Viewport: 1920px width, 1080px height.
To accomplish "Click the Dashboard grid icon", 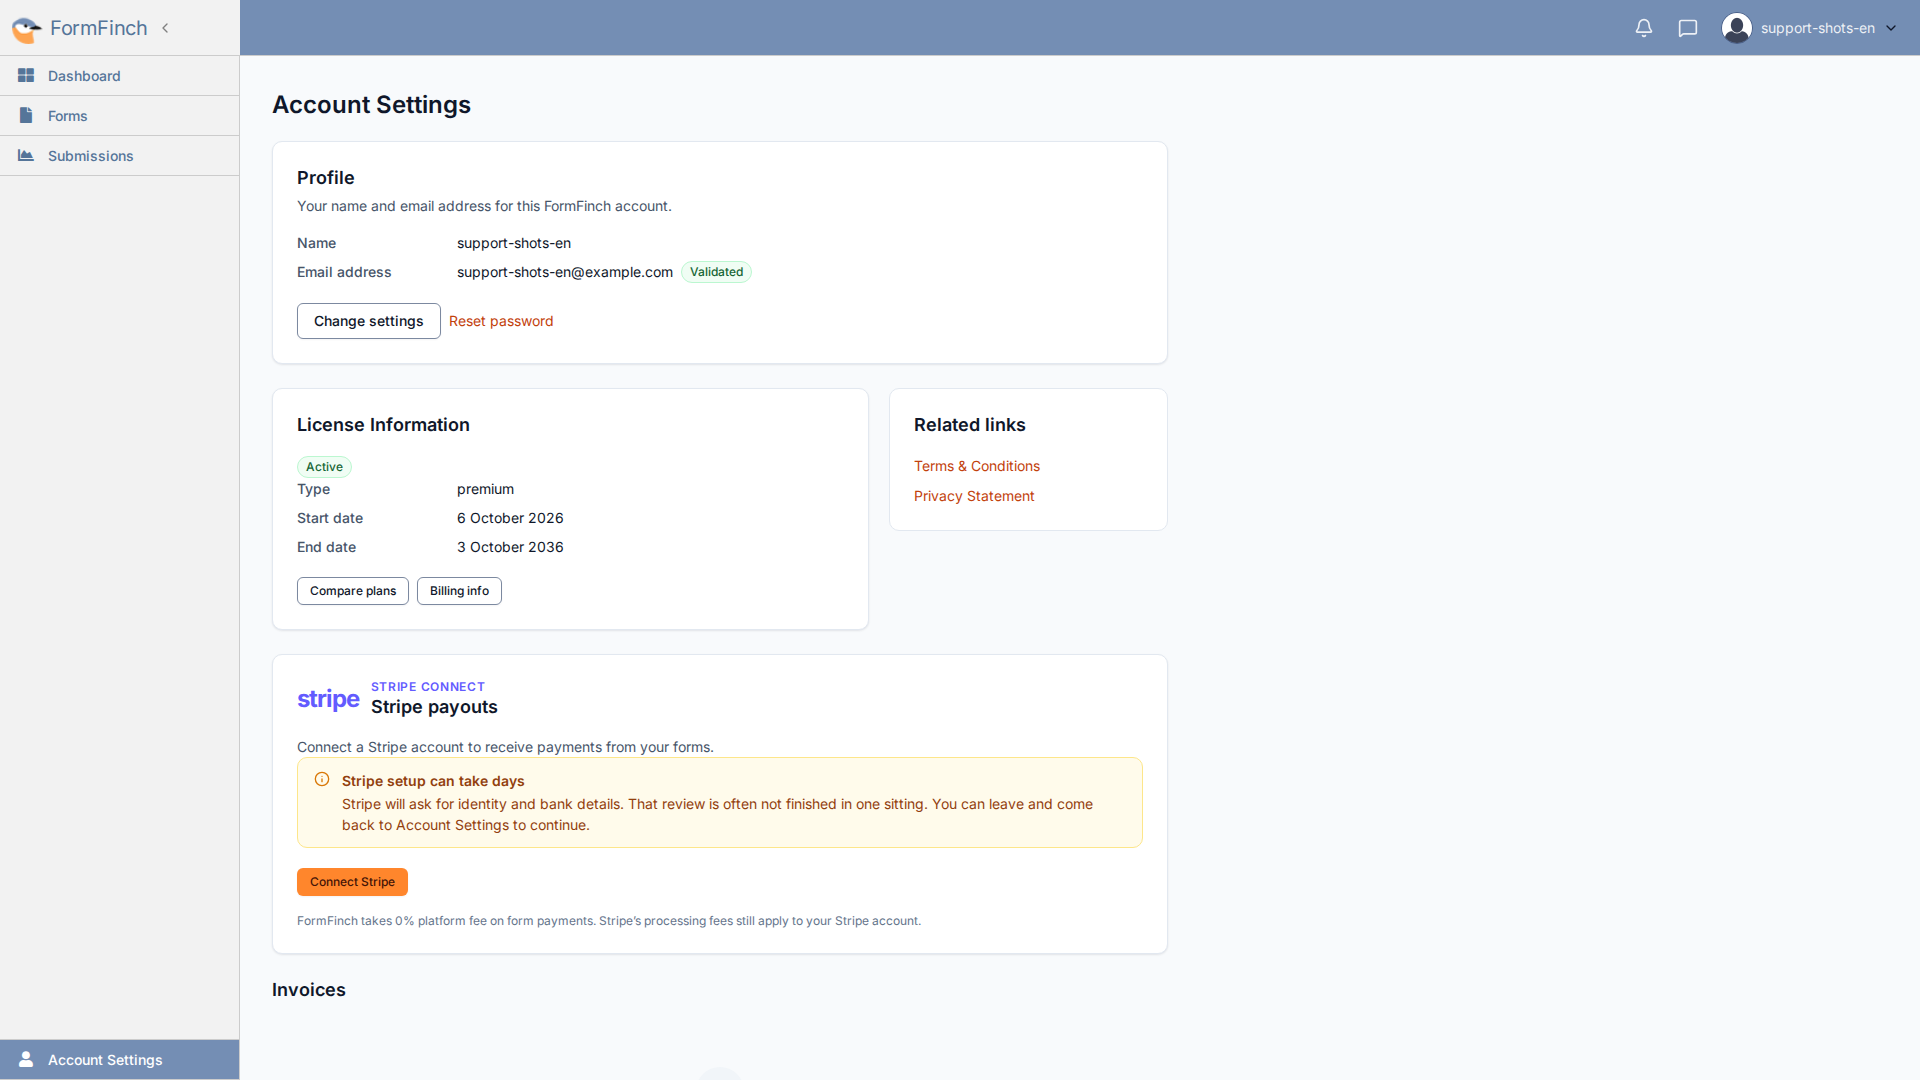I will [26, 76].
